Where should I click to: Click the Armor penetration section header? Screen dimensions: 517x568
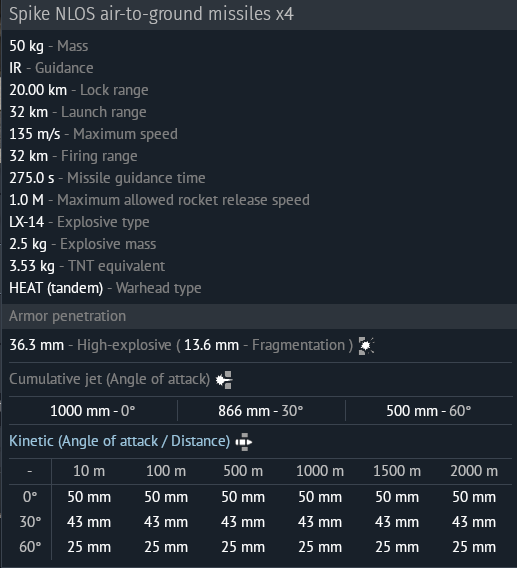point(67,316)
